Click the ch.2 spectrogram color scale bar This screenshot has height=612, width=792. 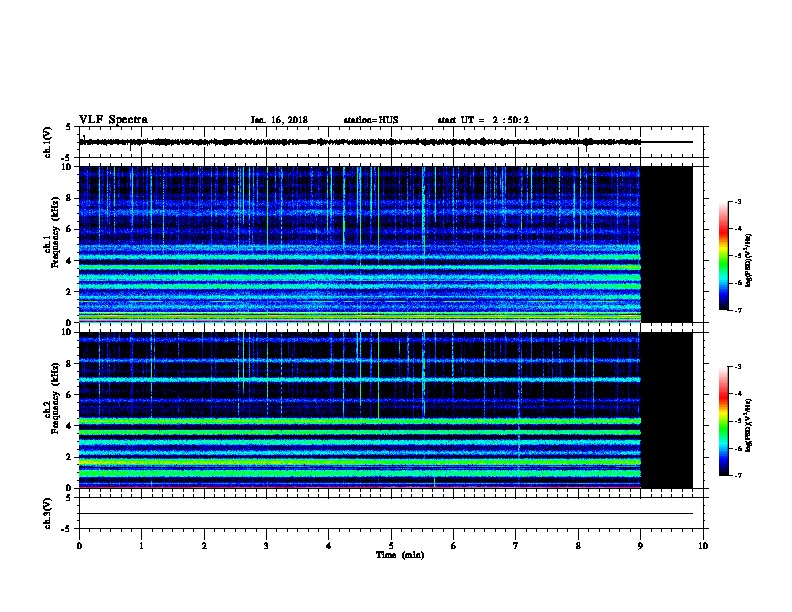(x=724, y=421)
